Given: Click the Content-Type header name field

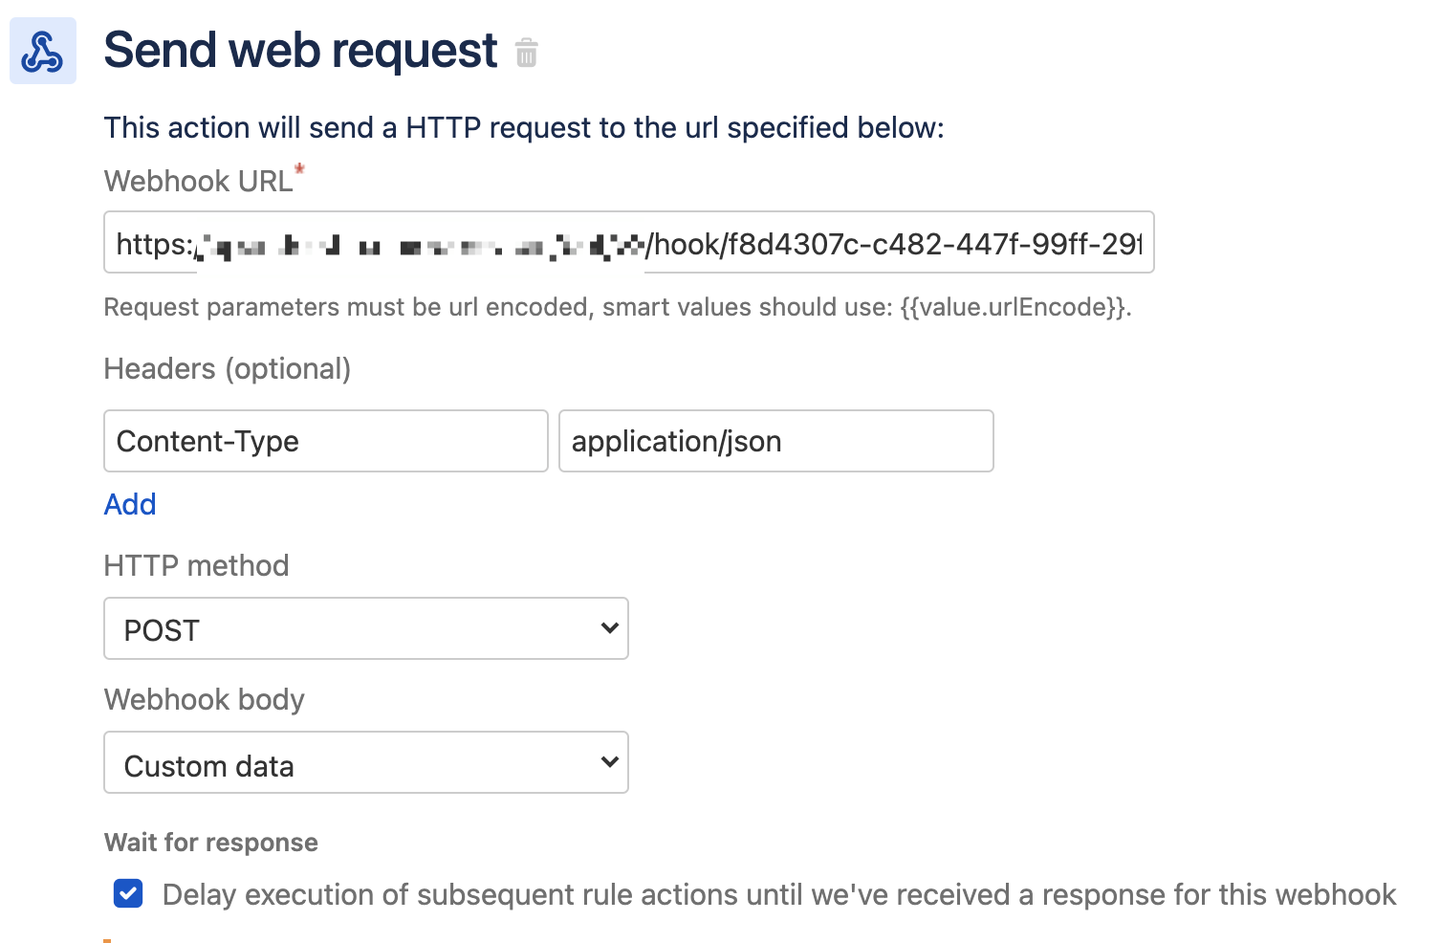Looking at the screenshot, I should pyautogui.click(x=325, y=441).
